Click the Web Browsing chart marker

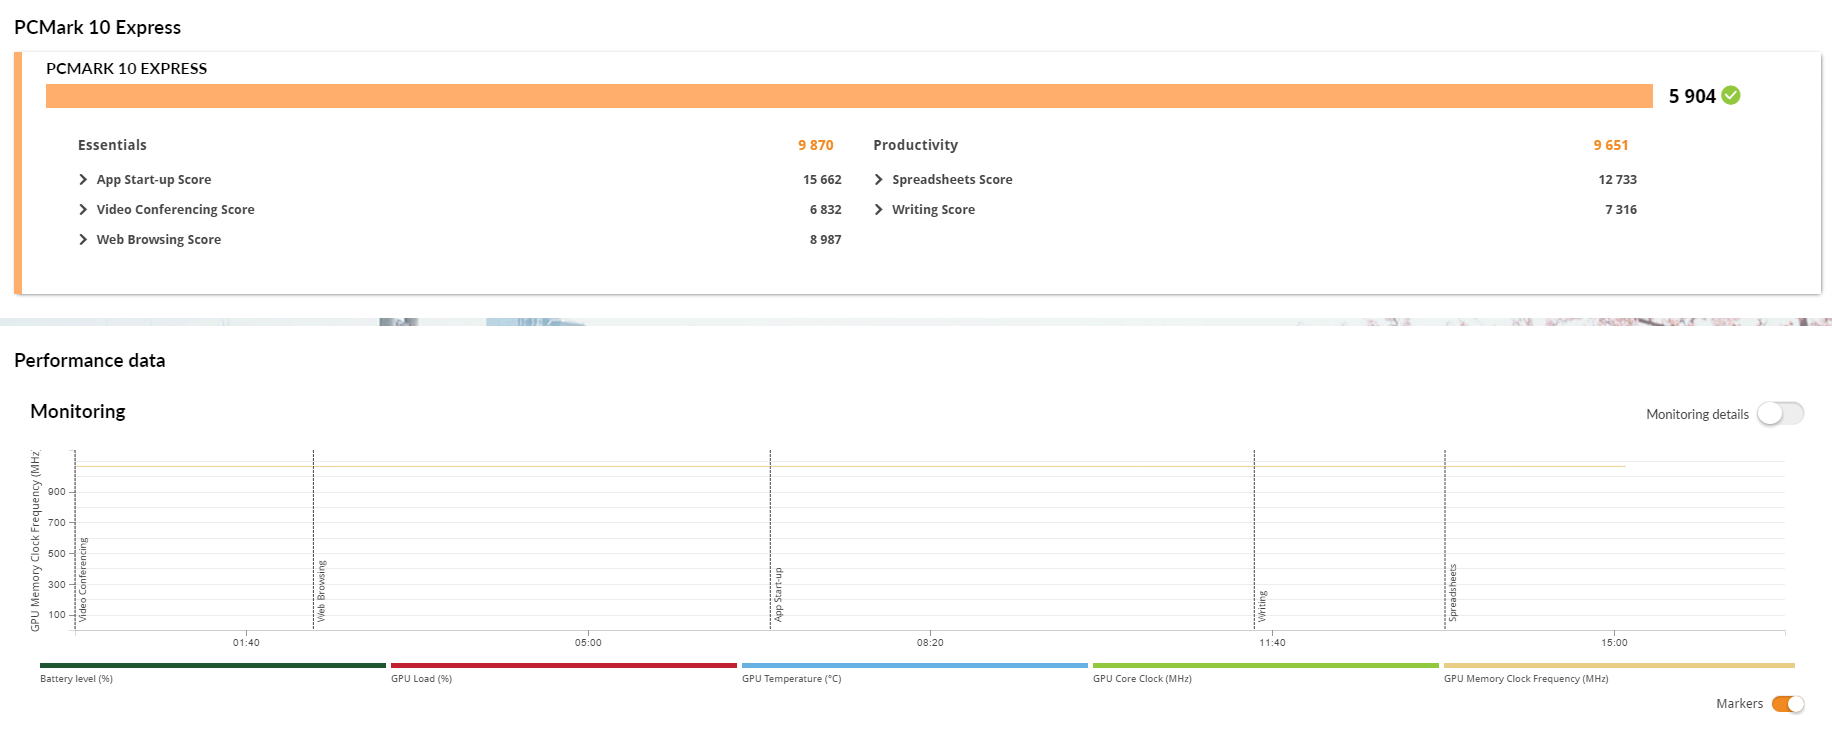(321, 592)
